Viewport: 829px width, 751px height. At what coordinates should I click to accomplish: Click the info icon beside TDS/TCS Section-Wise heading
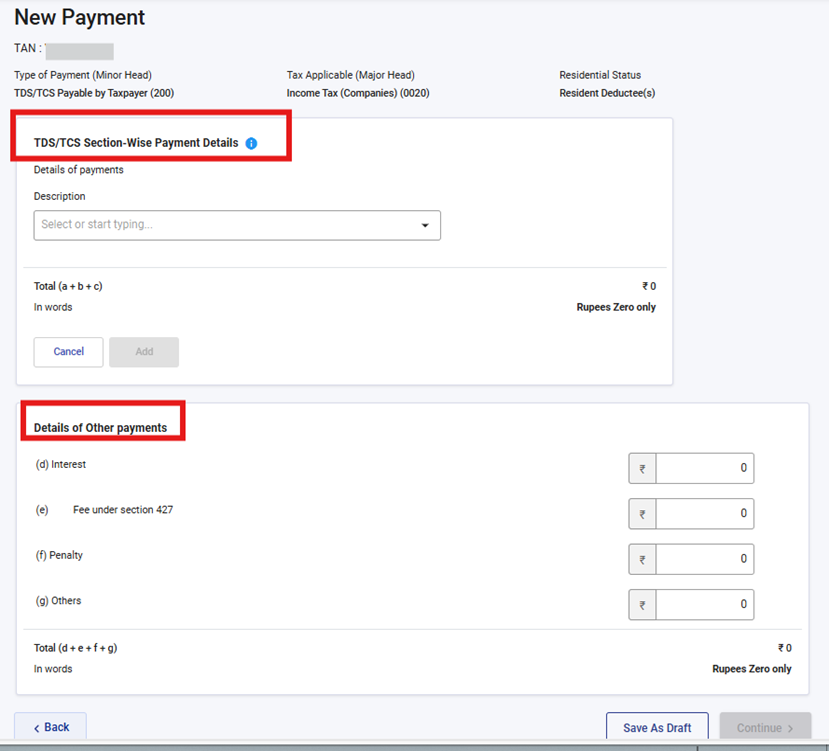(251, 143)
